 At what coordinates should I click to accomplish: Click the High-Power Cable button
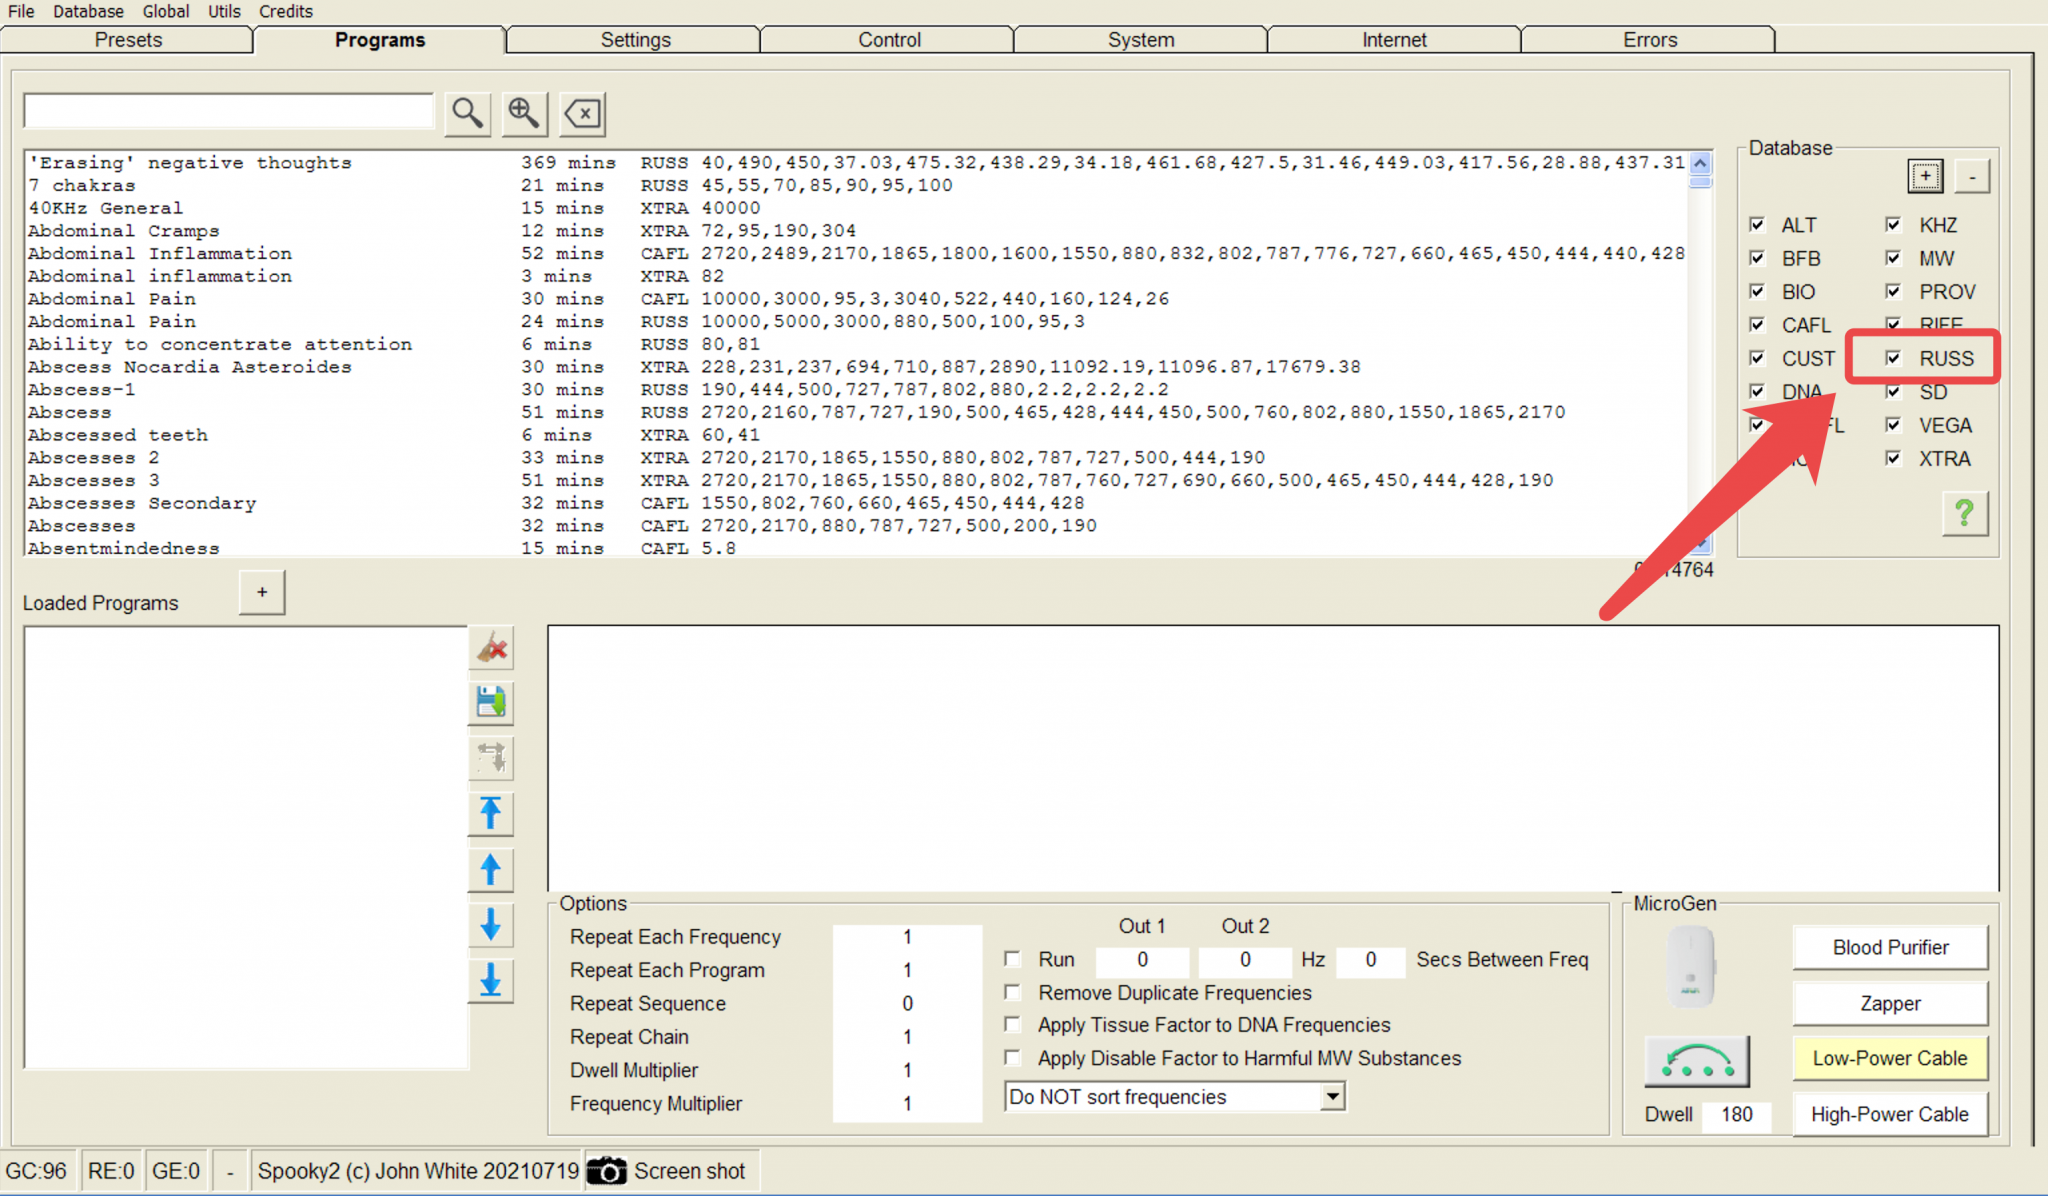coord(1890,1114)
